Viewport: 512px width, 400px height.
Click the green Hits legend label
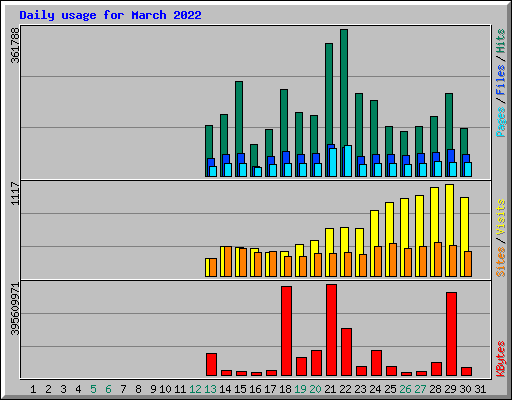tap(500, 41)
